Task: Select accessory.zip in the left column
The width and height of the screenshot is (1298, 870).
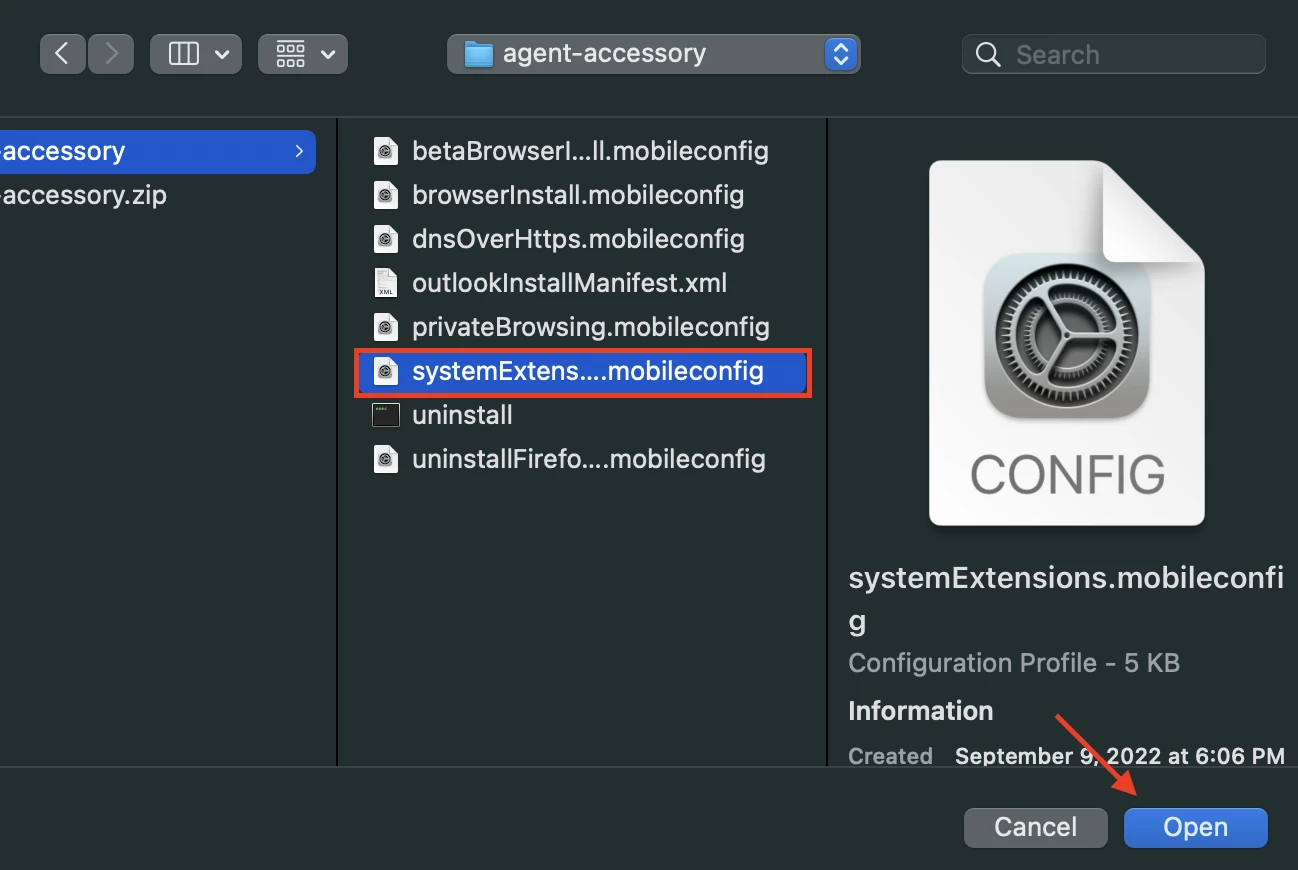Action: click(83, 195)
